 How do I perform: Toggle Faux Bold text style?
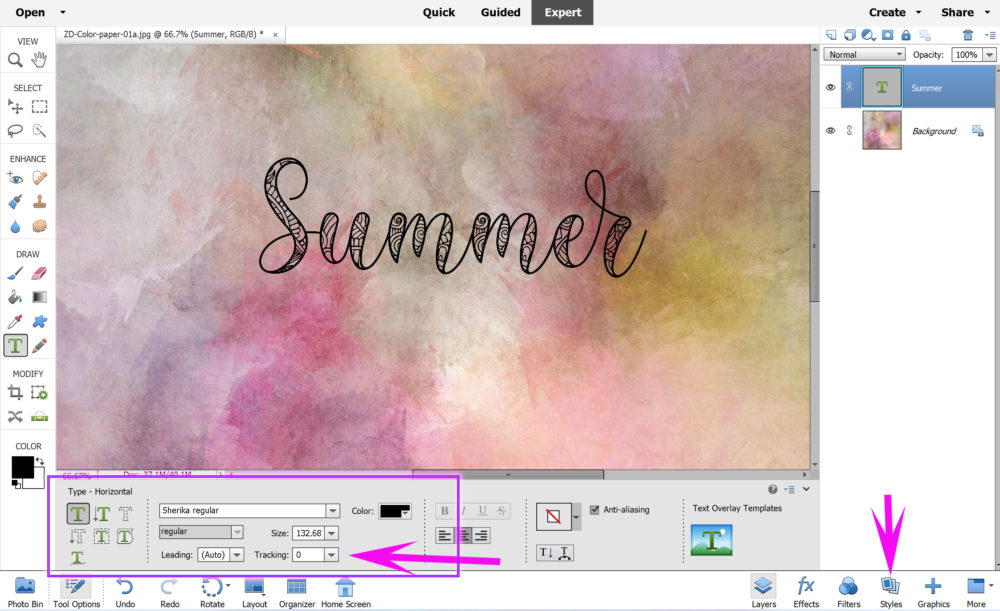(x=445, y=511)
